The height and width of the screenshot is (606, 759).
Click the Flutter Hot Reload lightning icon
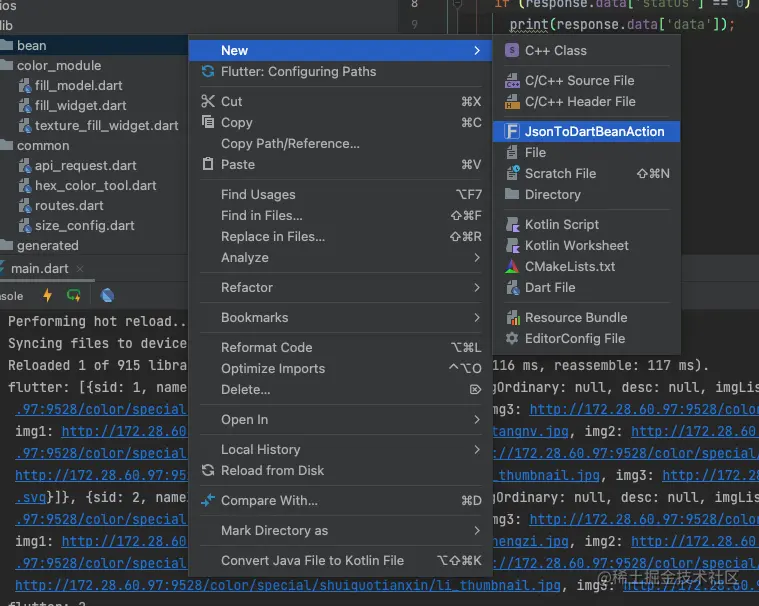coord(47,295)
